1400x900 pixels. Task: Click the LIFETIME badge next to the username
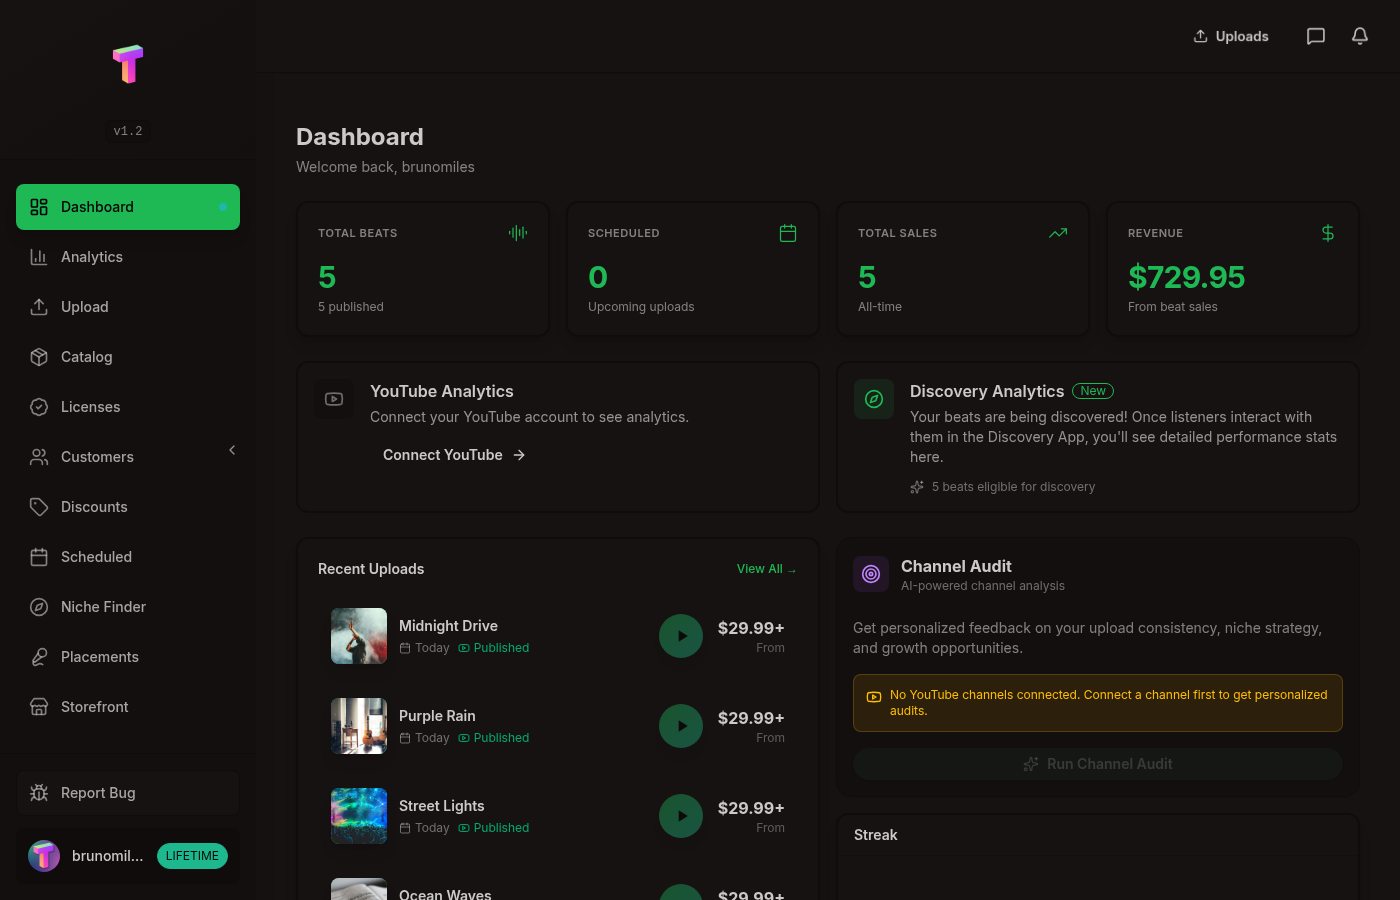192,855
